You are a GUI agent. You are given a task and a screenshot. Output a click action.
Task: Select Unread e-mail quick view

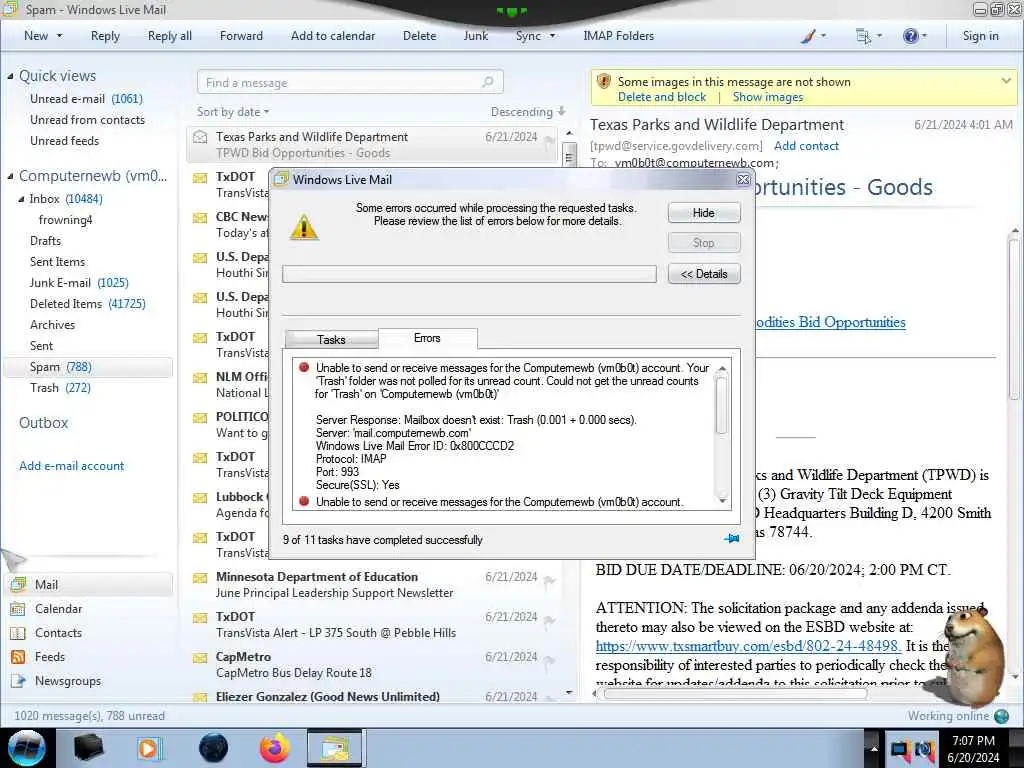click(86, 99)
